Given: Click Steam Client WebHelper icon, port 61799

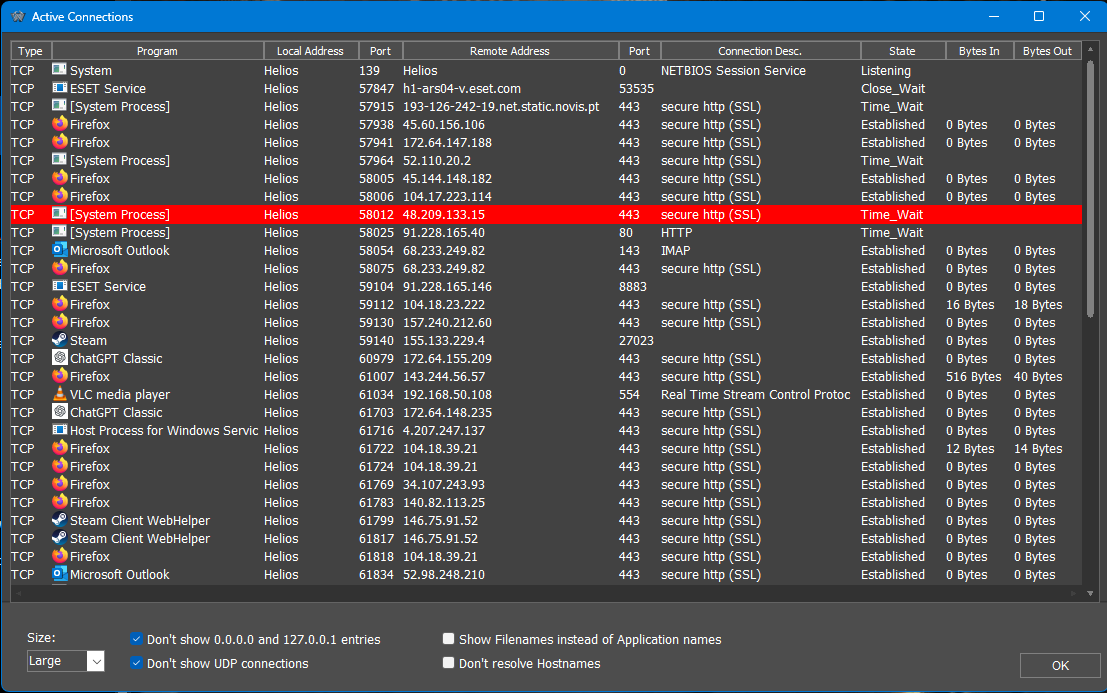Looking at the screenshot, I should pyautogui.click(x=59, y=520).
